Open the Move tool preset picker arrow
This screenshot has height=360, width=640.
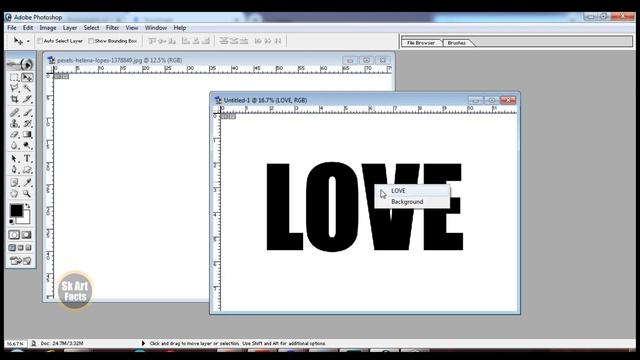click(28, 41)
